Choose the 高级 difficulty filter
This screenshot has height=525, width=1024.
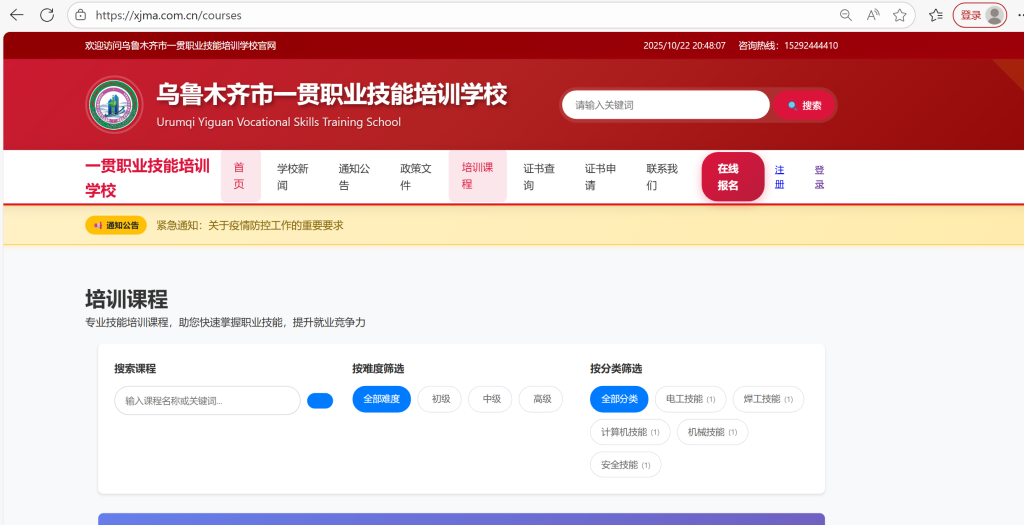click(541, 399)
